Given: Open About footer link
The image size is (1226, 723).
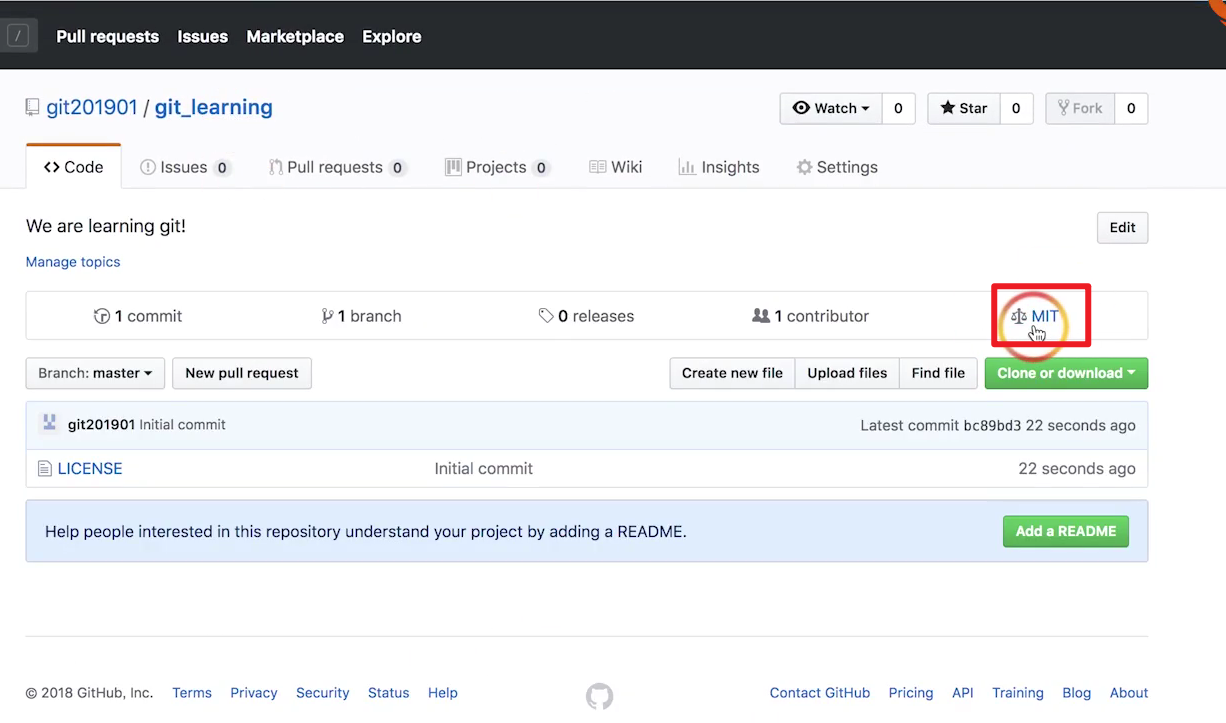Looking at the screenshot, I should (x=1129, y=693).
